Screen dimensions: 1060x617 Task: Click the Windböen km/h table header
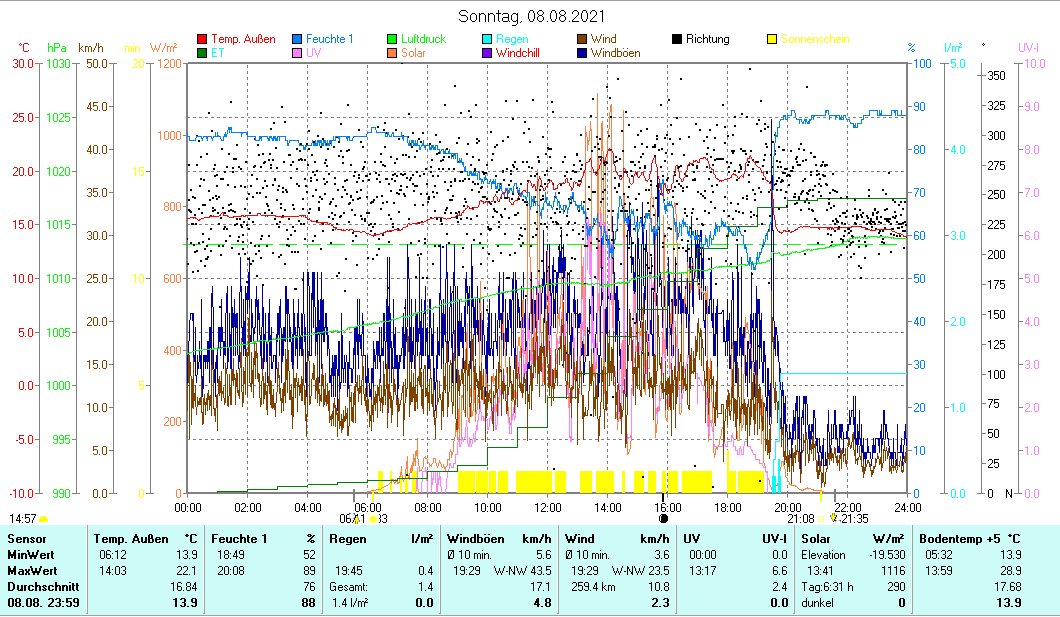point(499,539)
